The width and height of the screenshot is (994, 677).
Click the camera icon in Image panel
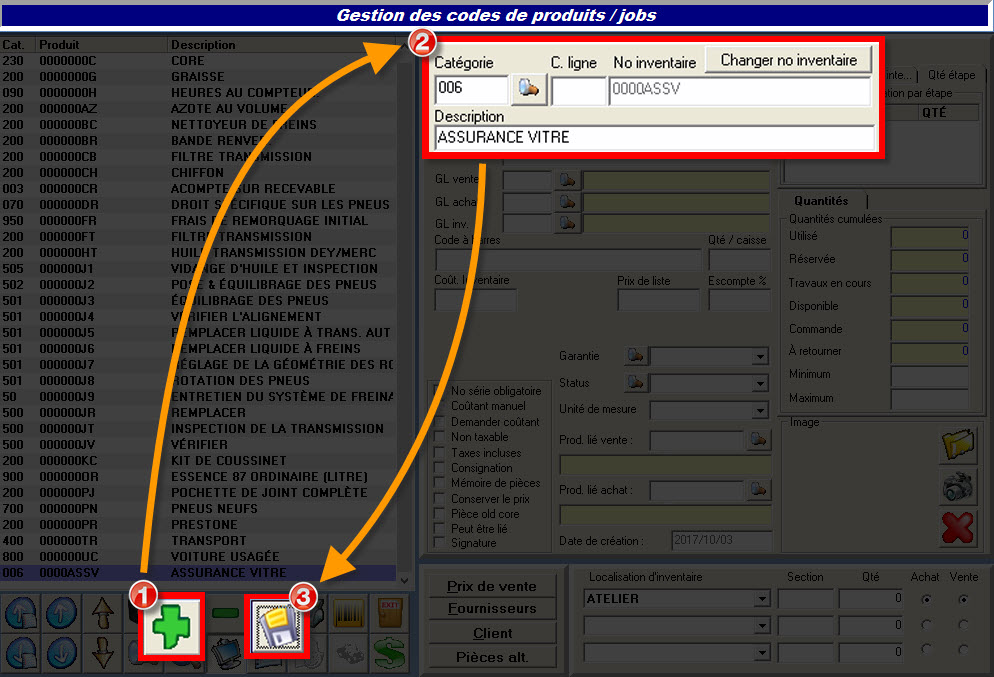click(x=958, y=486)
